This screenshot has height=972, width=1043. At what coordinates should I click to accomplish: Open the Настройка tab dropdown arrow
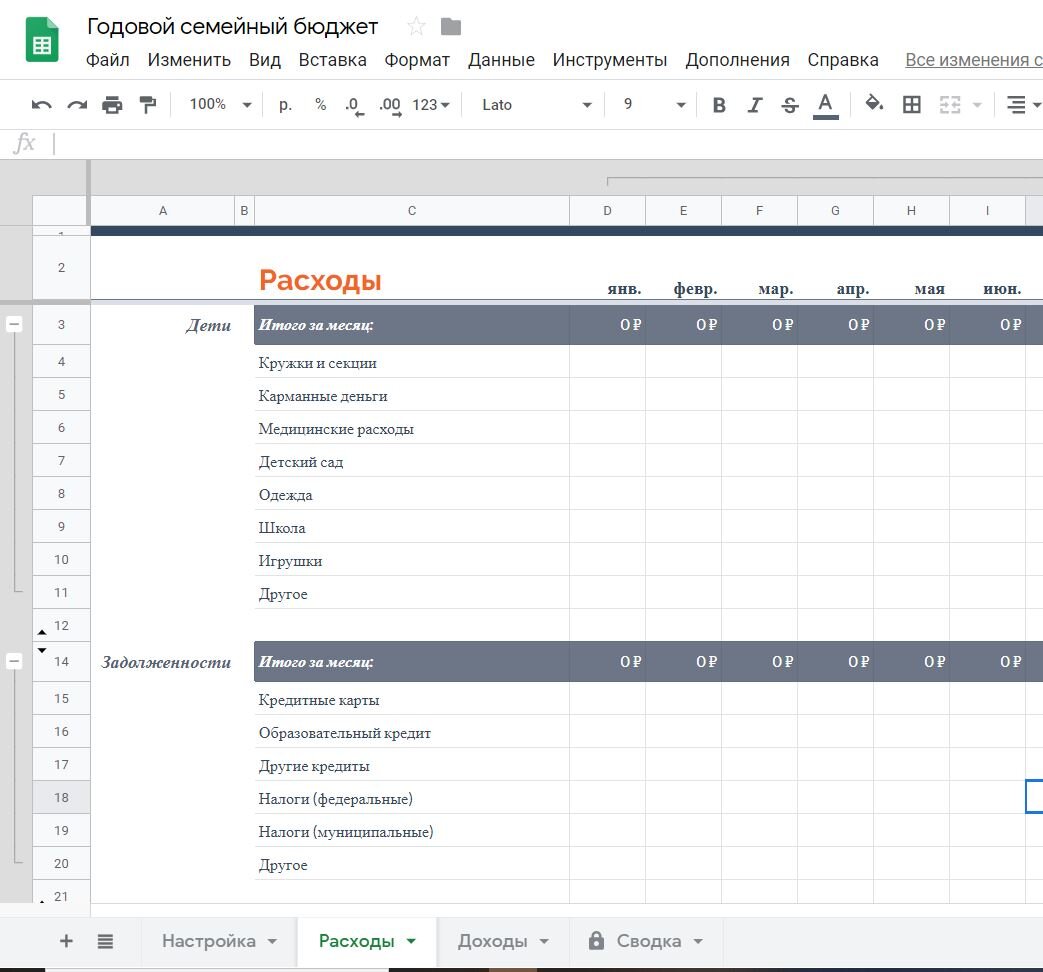click(x=272, y=941)
